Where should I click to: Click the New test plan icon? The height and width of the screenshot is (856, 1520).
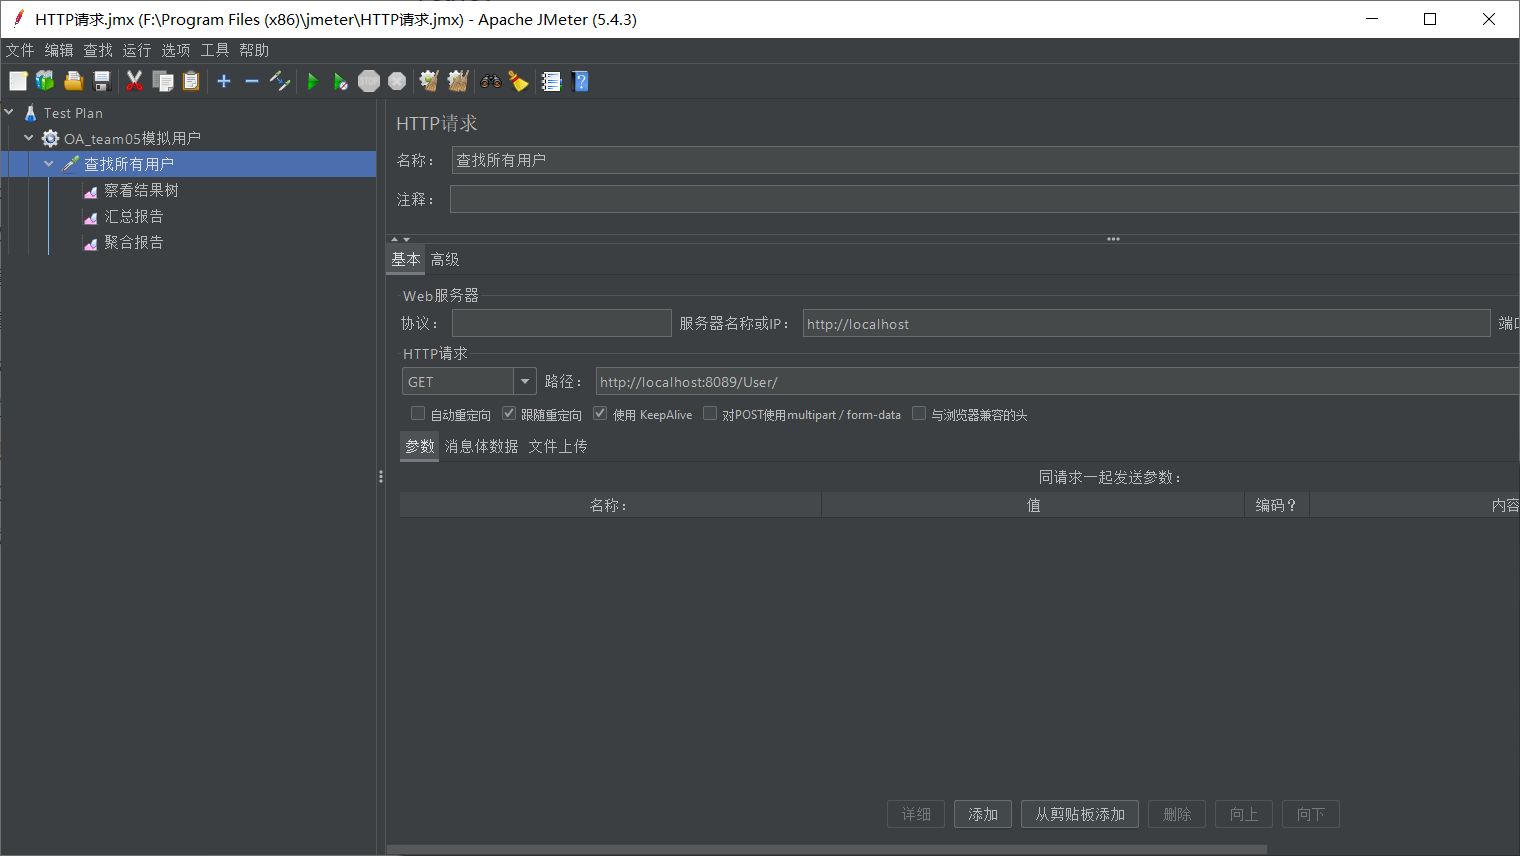[x=18, y=81]
